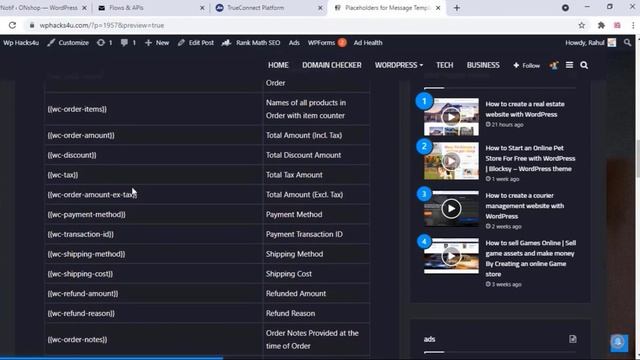Open the TECH nav link
The height and width of the screenshot is (360, 640).
(444, 65)
